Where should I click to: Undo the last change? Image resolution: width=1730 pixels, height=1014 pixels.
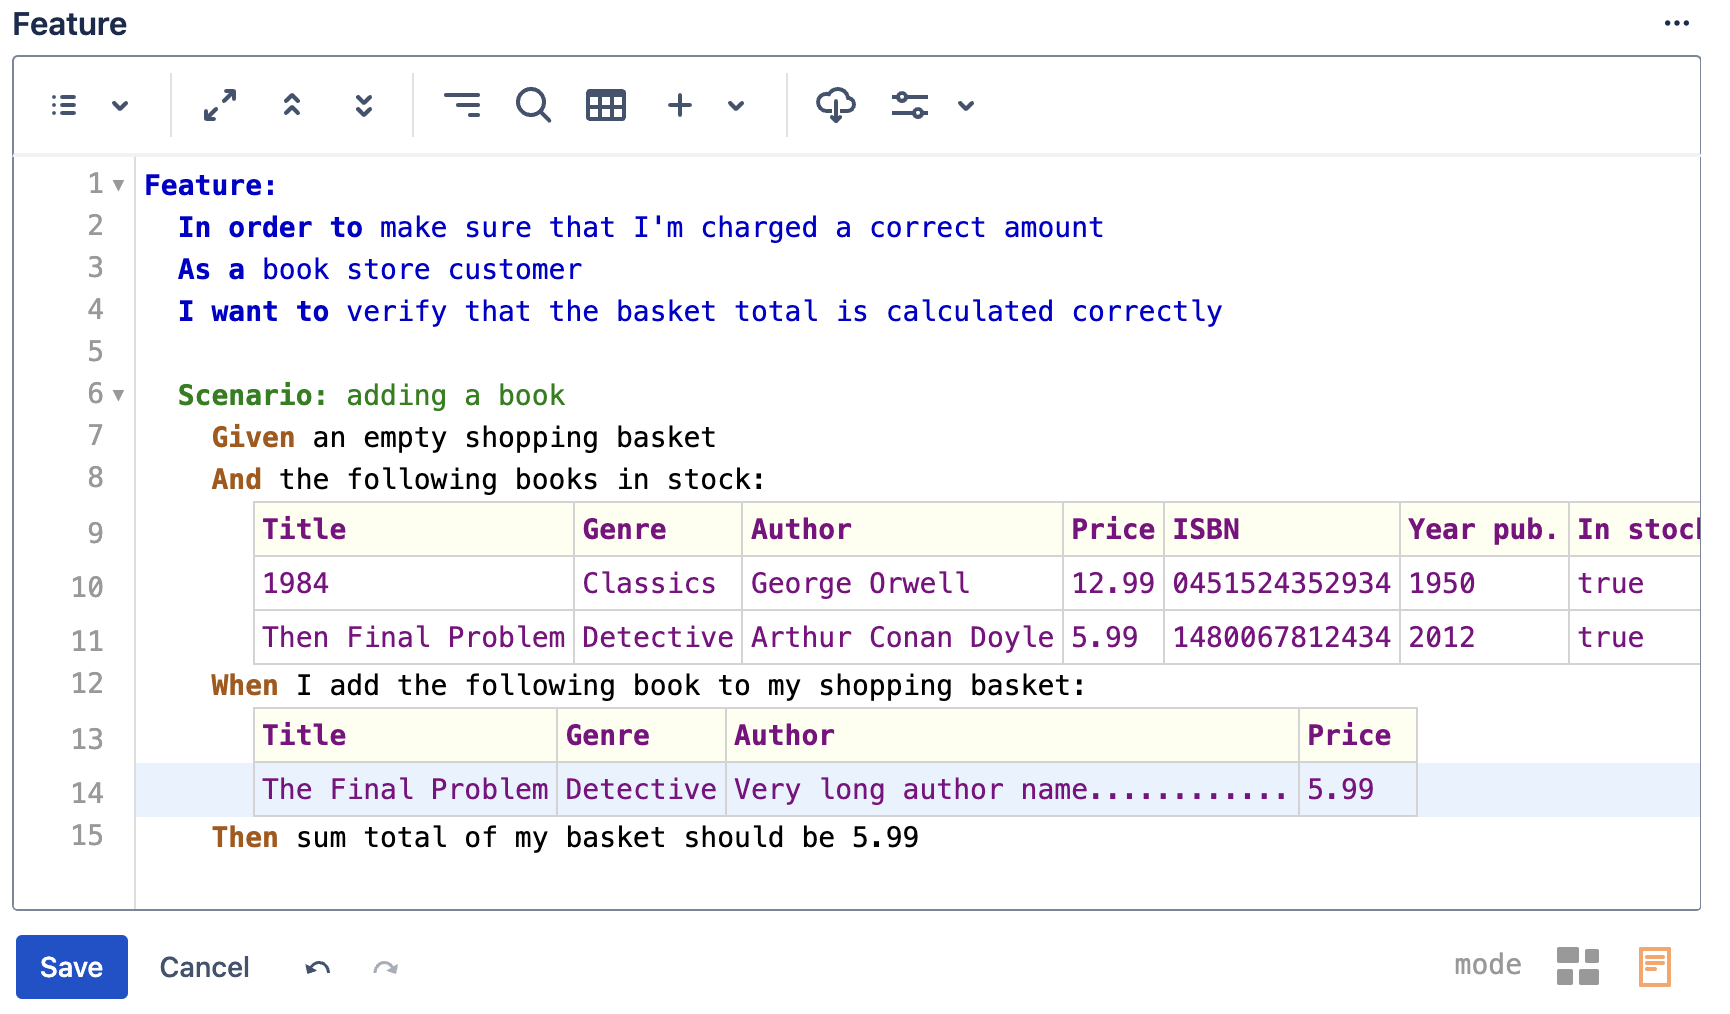point(318,967)
